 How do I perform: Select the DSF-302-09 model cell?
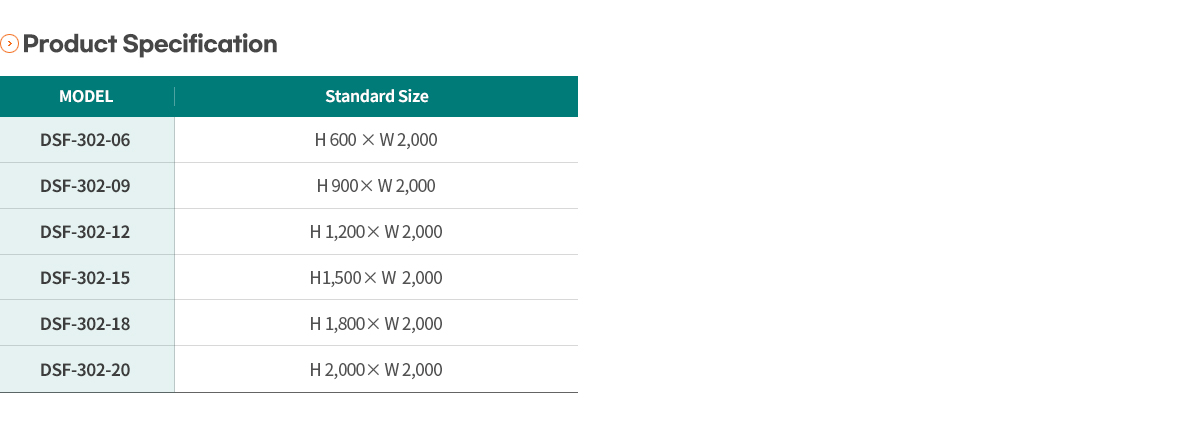(87, 186)
